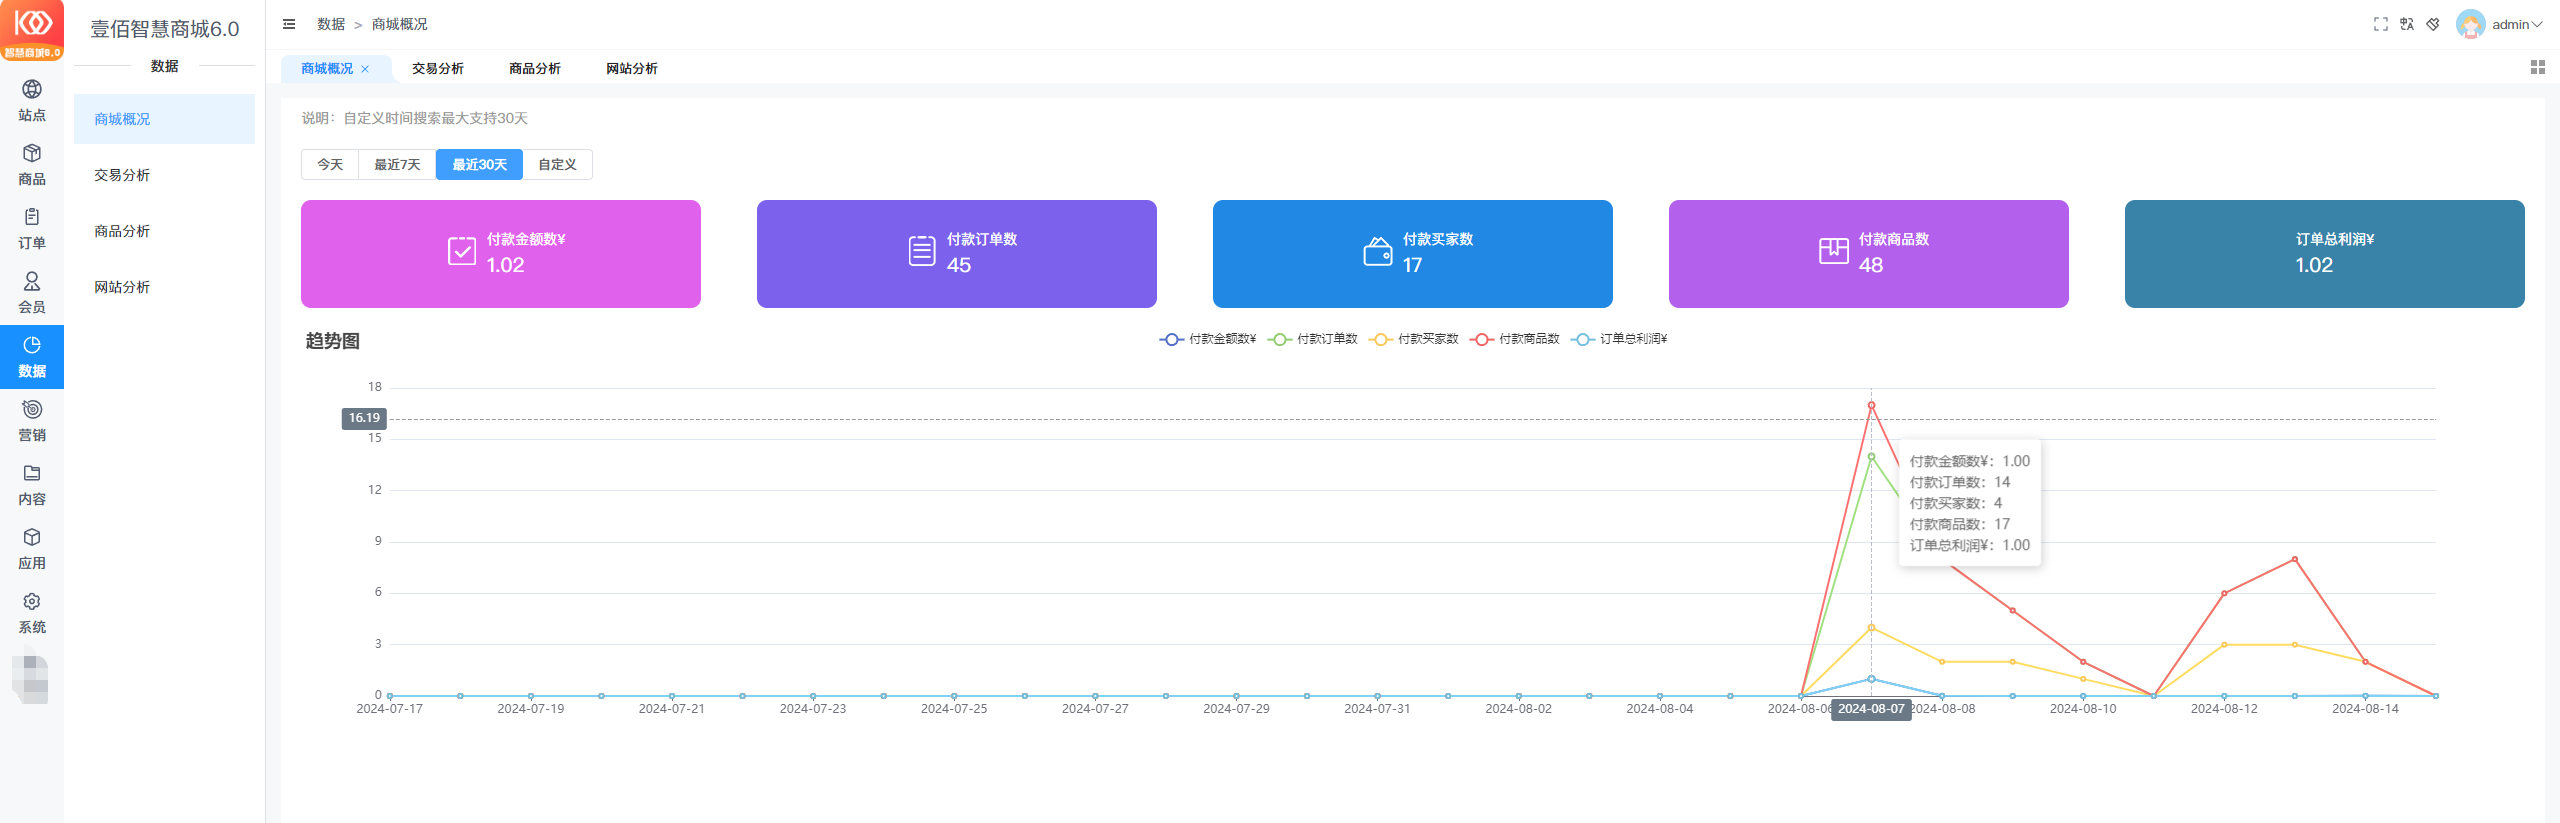Open the 内容 sidebar section
The width and height of the screenshot is (2560, 823).
tap(32, 485)
